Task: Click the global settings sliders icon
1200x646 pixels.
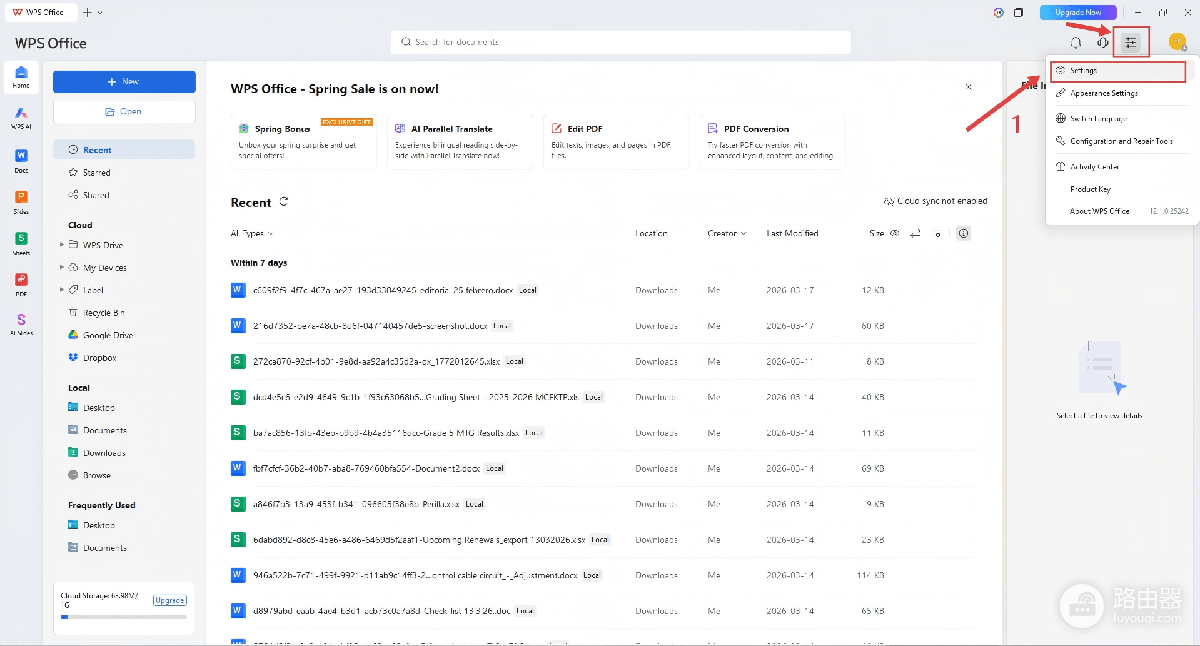Action: pyautogui.click(x=1130, y=43)
